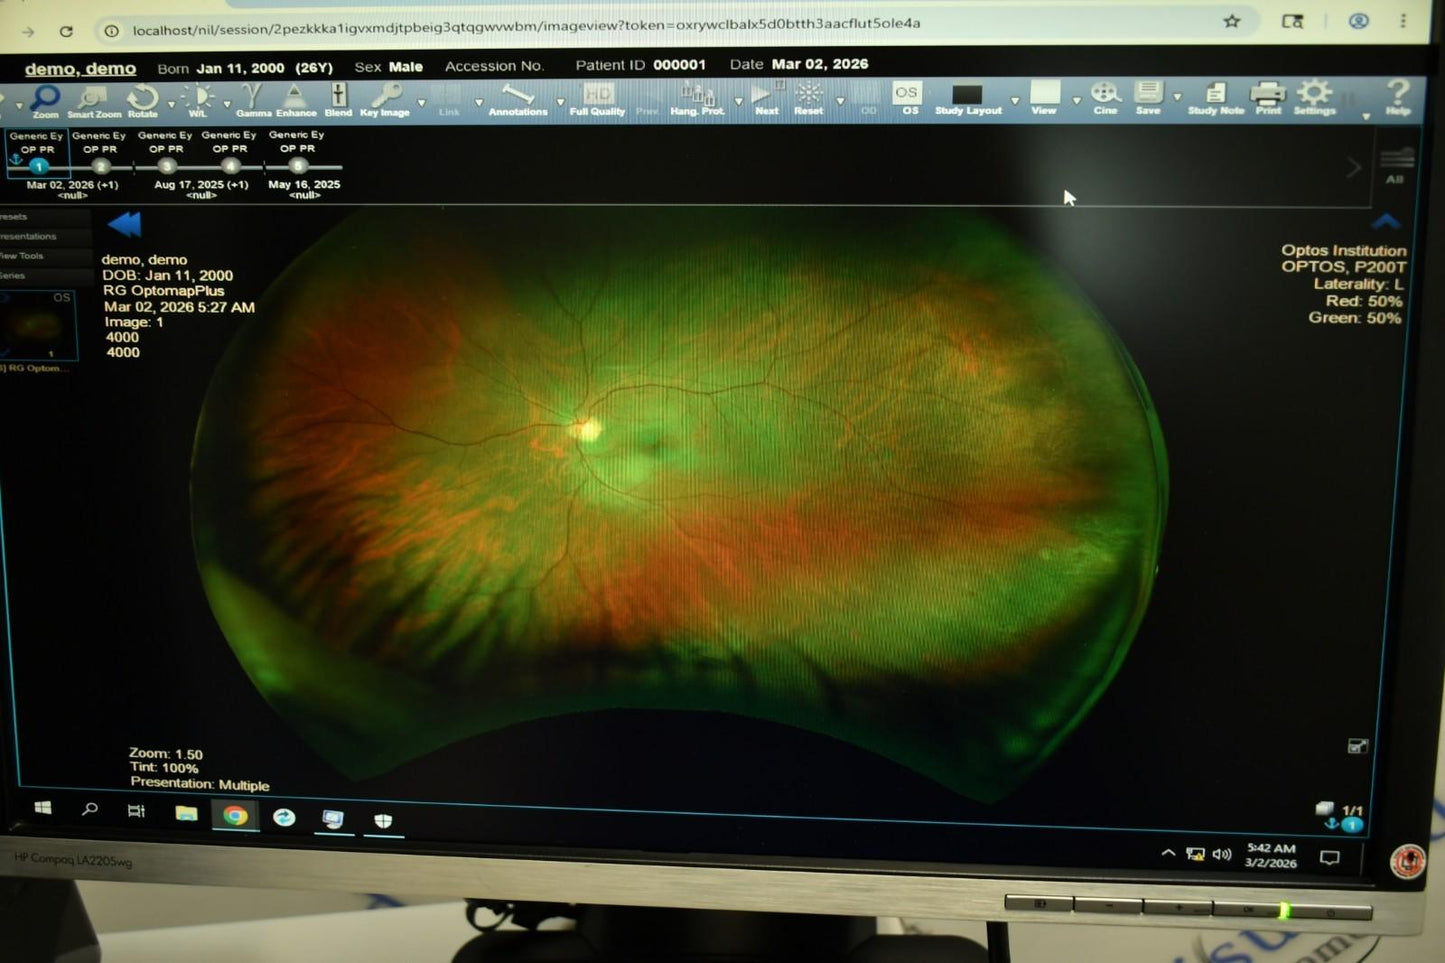The image size is (1445, 963).
Task: Select the Blend tool
Action: pyautogui.click(x=338, y=101)
